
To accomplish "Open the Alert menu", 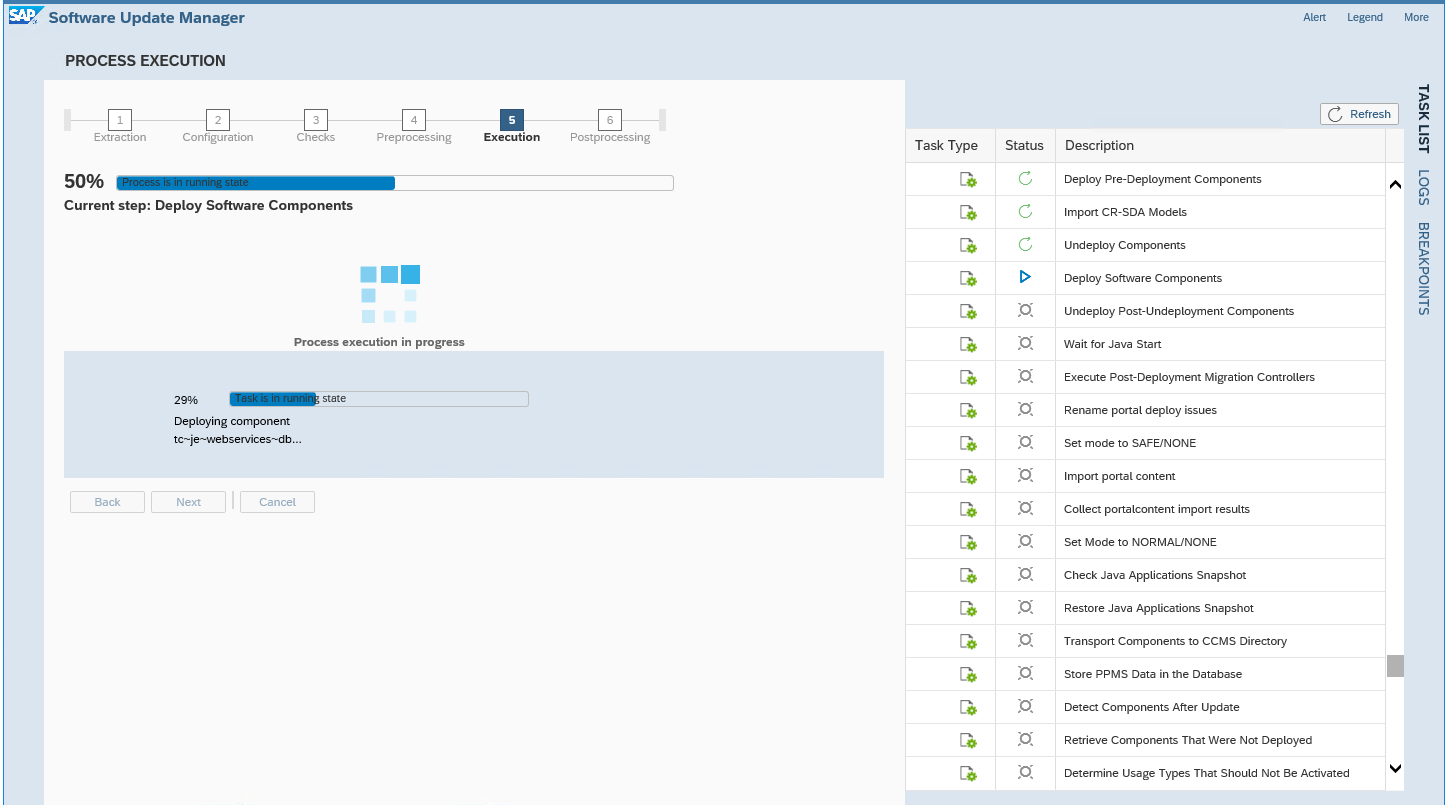I will point(1314,17).
